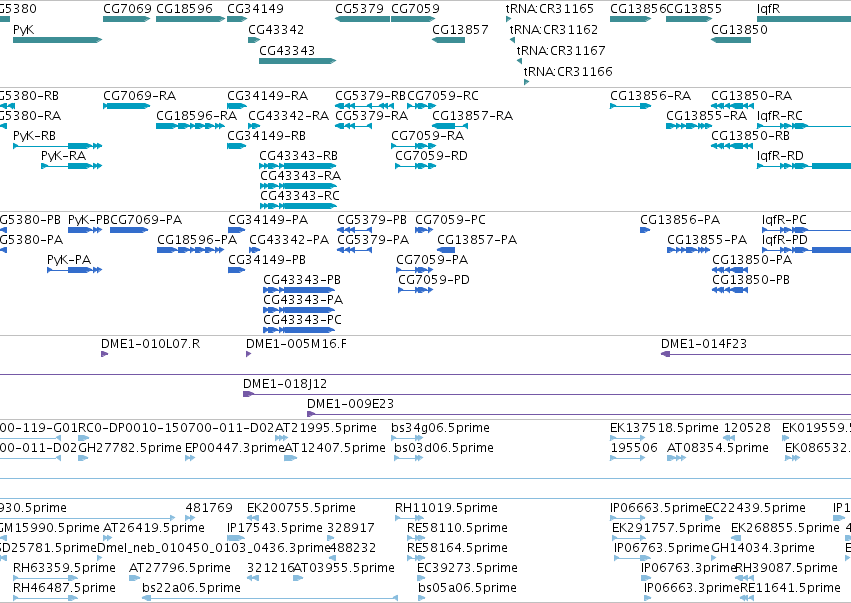Select the CG43343 gene bar
Image resolution: width=851 pixels, height=603 pixels.
(x=297, y=61)
